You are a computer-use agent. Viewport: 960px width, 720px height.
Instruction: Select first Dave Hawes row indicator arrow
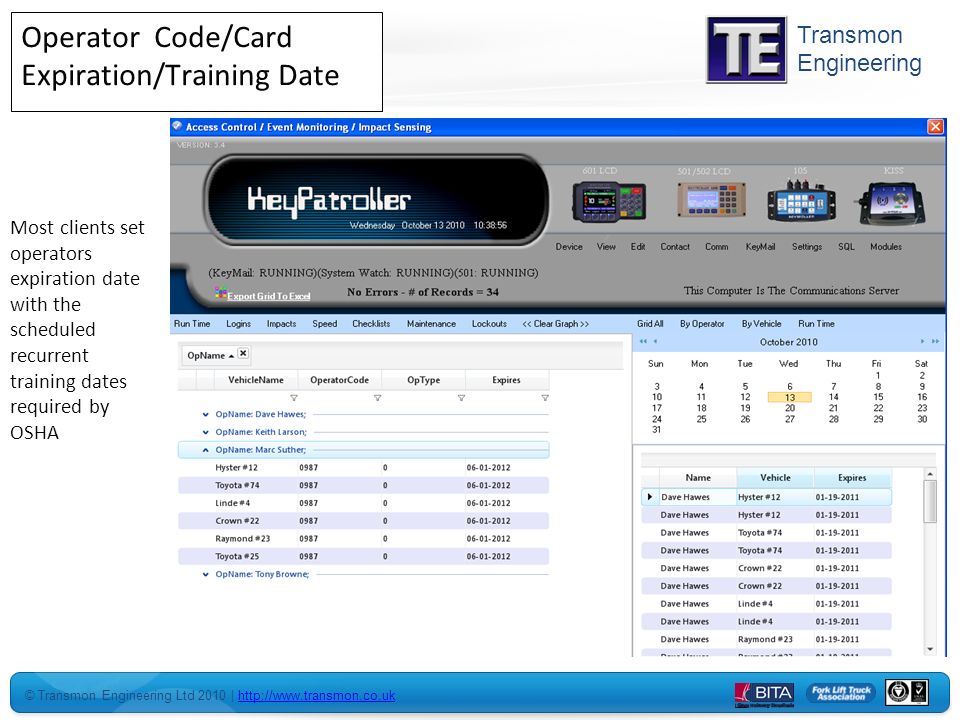[x=650, y=497]
